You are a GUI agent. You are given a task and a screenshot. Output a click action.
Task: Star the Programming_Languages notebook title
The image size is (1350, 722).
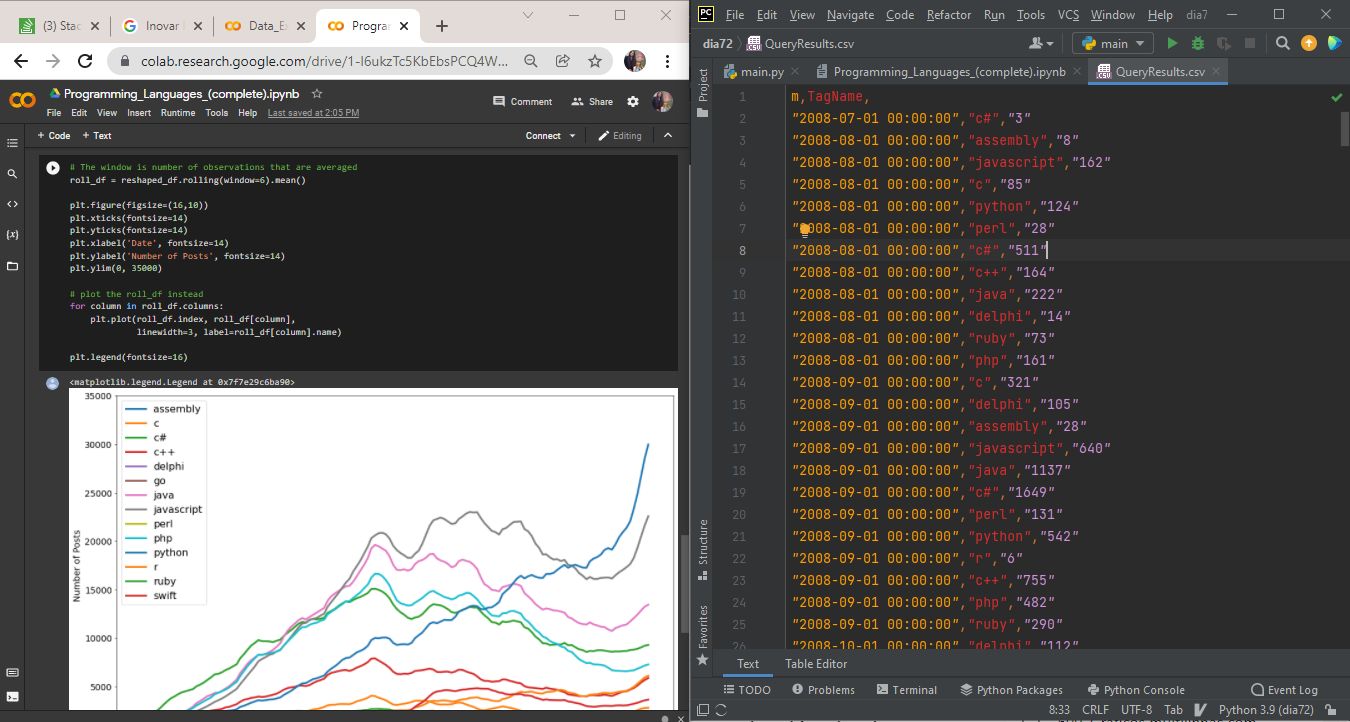[317, 93]
